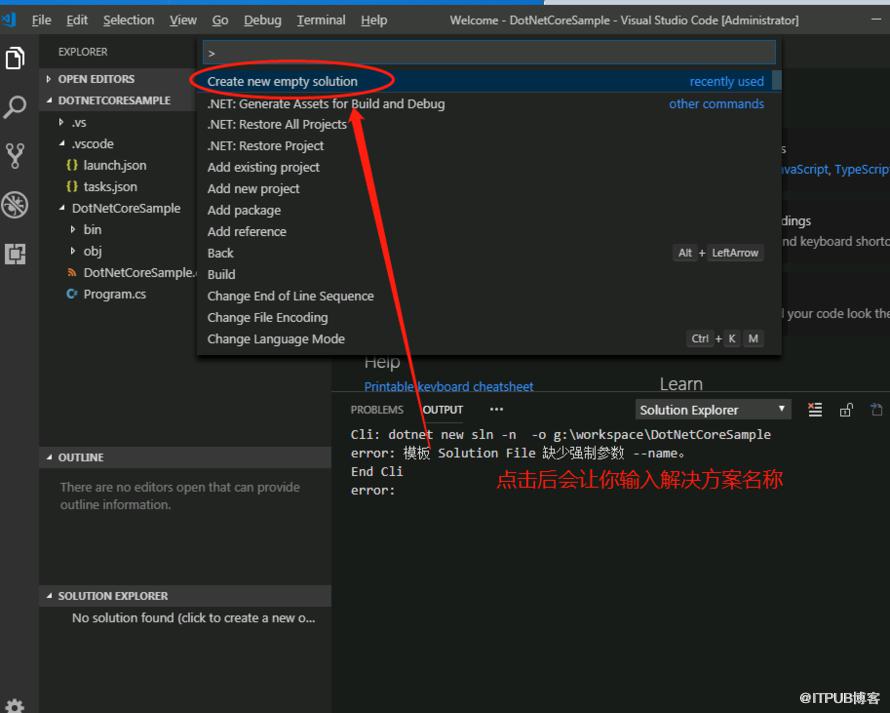Open the Extensions view in activity bar
The width and height of the screenshot is (890, 713).
tap(15, 254)
